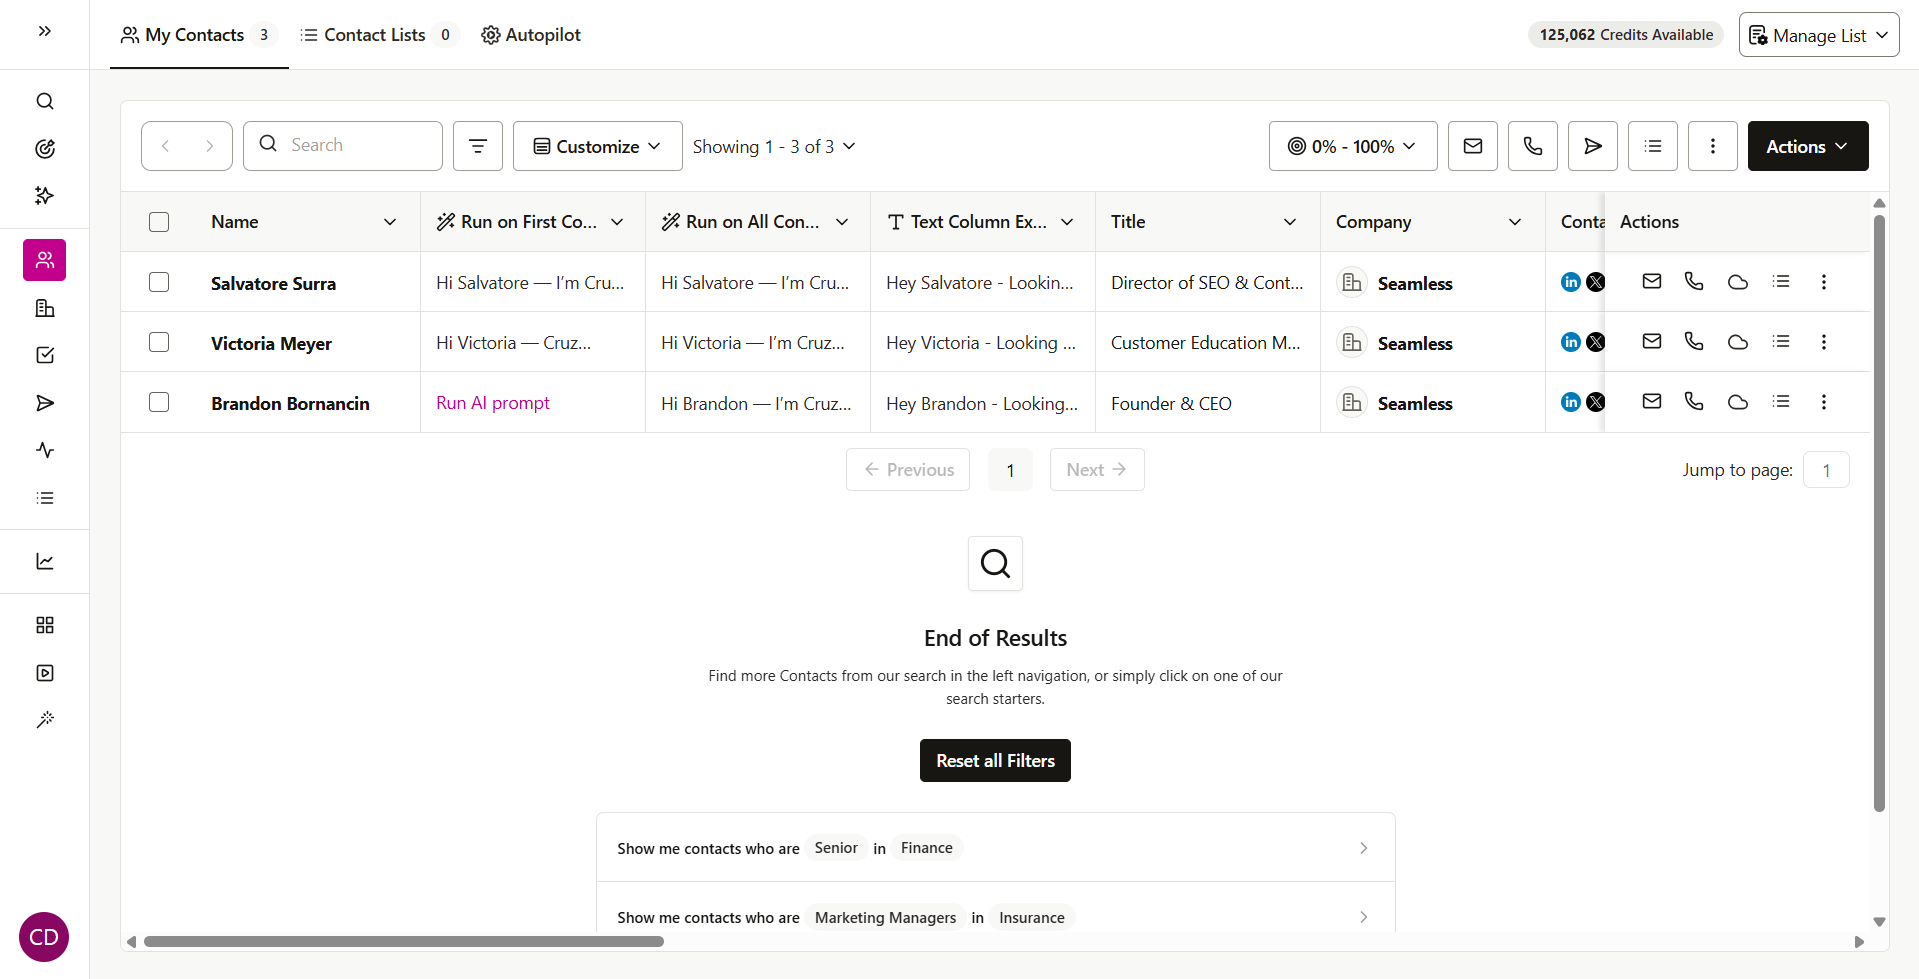This screenshot has height=979, width=1919.
Task: Select the Contacts people icon in sidebar
Action: click(45, 260)
